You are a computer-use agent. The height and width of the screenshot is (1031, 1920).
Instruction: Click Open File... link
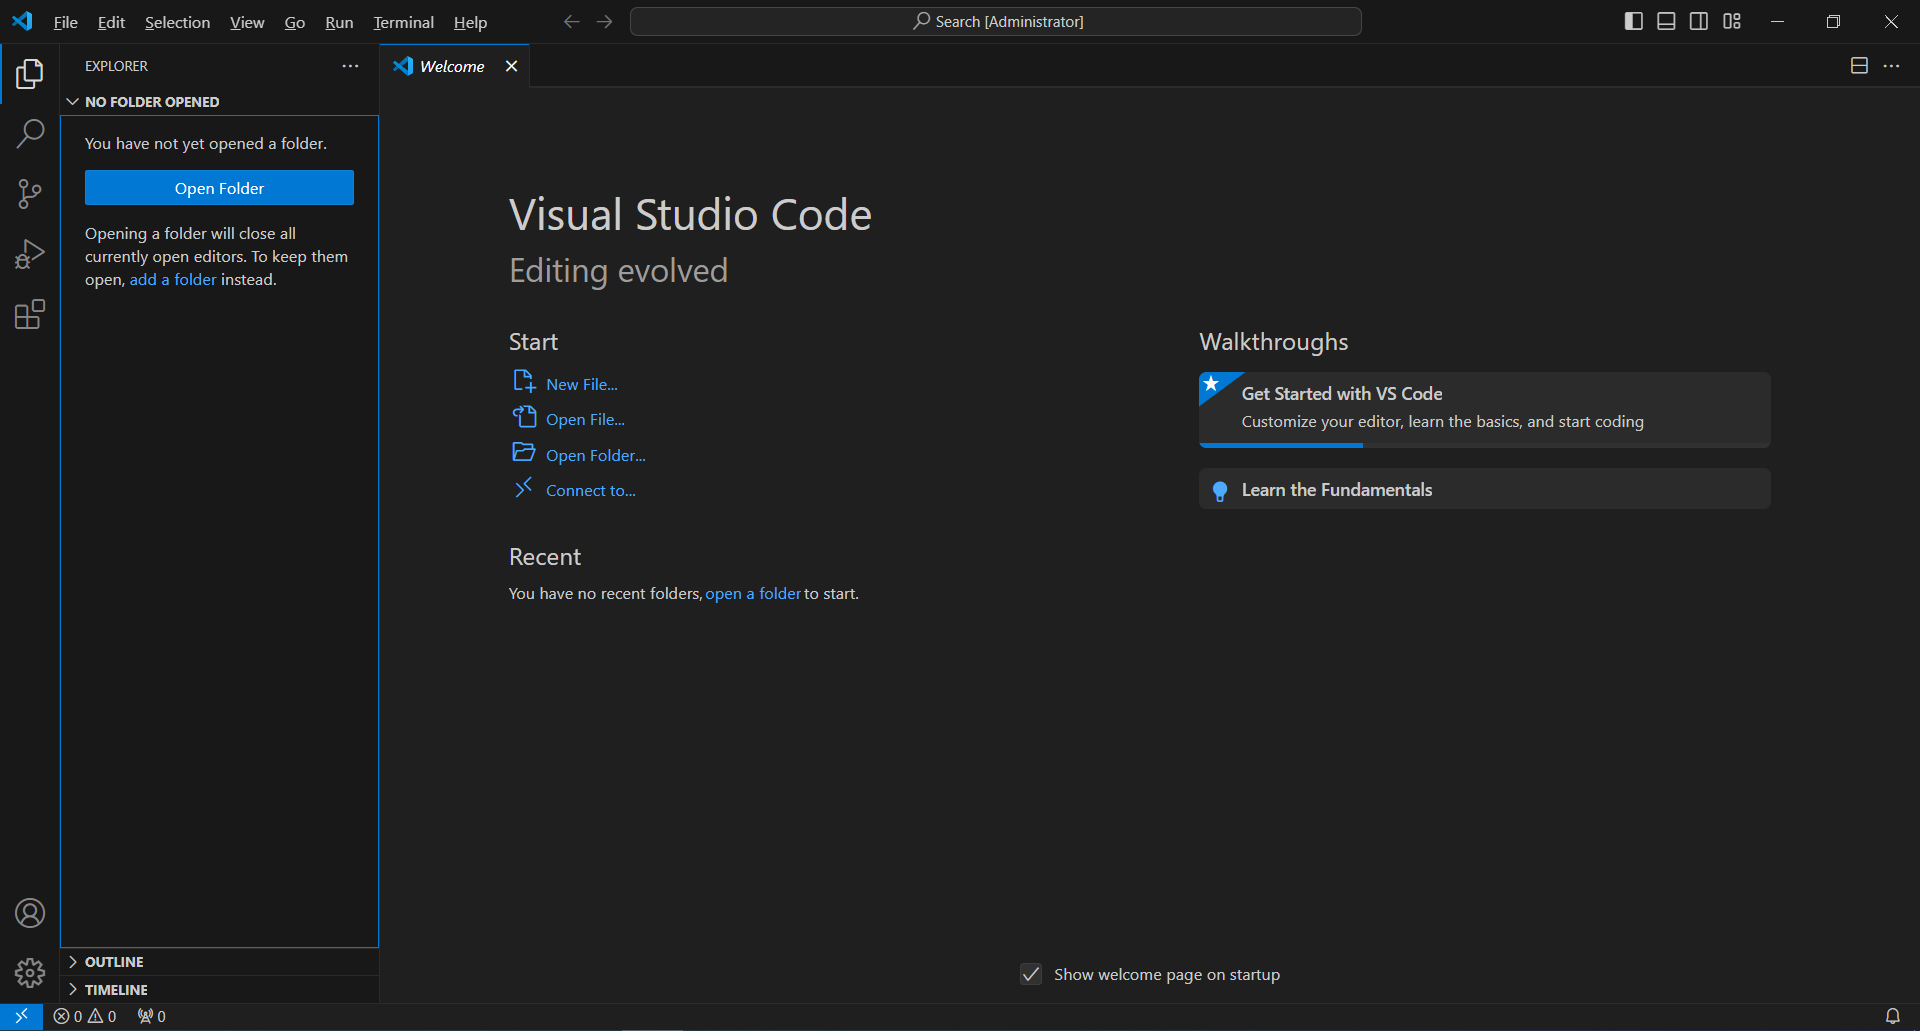pos(585,419)
